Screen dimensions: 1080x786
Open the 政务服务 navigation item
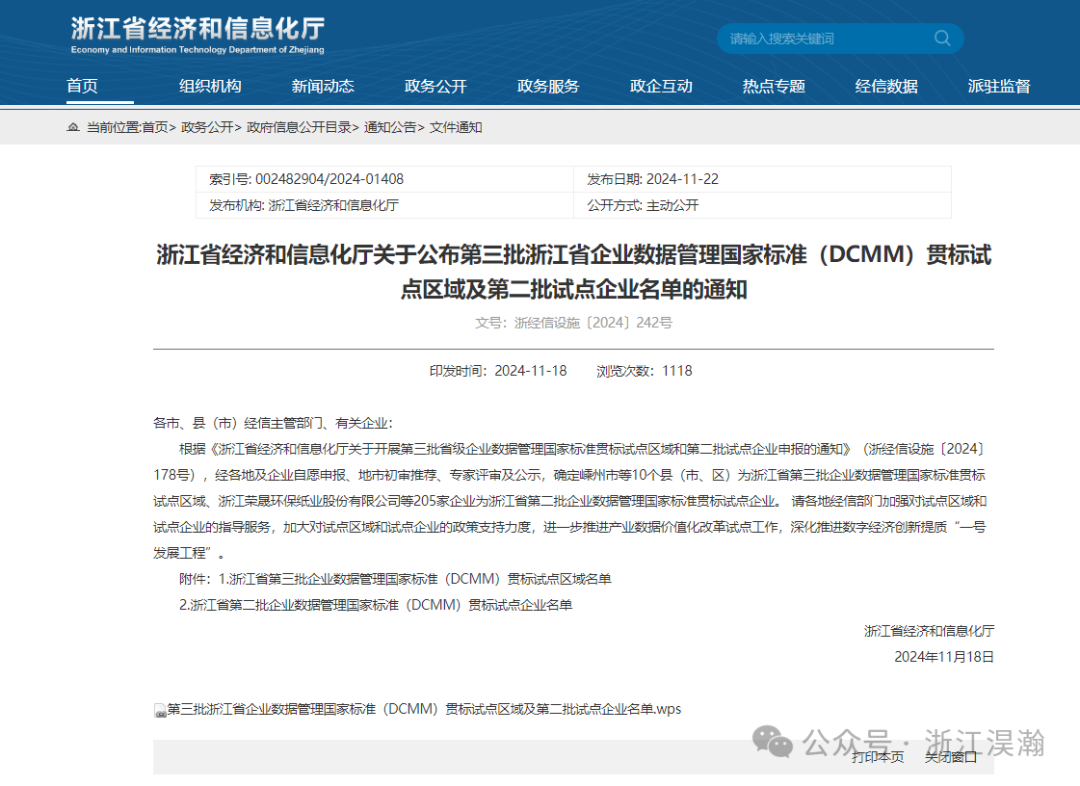pos(548,86)
